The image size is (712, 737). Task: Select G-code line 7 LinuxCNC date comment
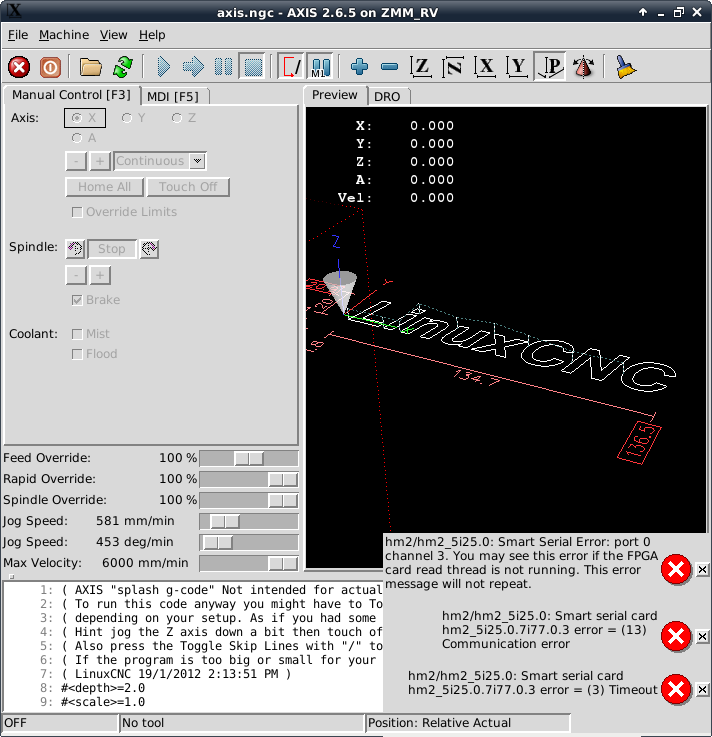pyautogui.click(x=176, y=674)
